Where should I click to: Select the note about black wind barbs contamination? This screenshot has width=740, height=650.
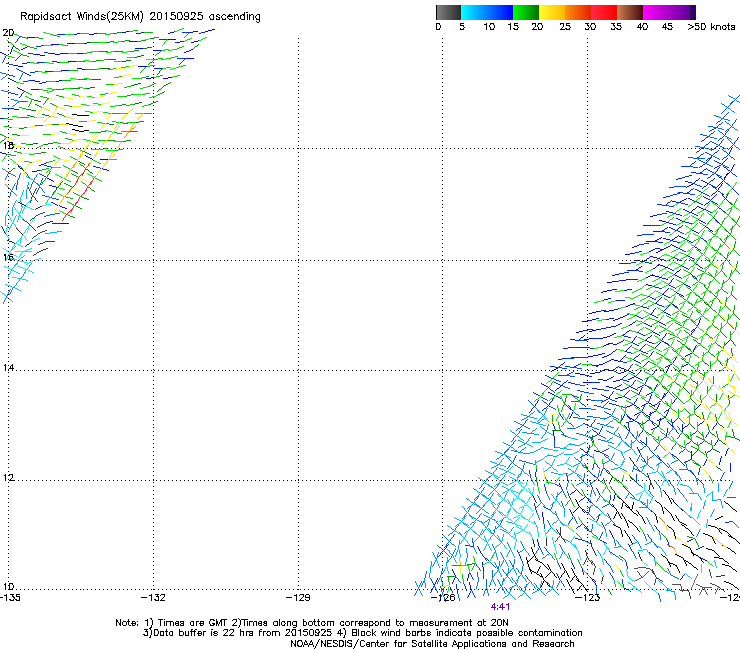(460, 633)
